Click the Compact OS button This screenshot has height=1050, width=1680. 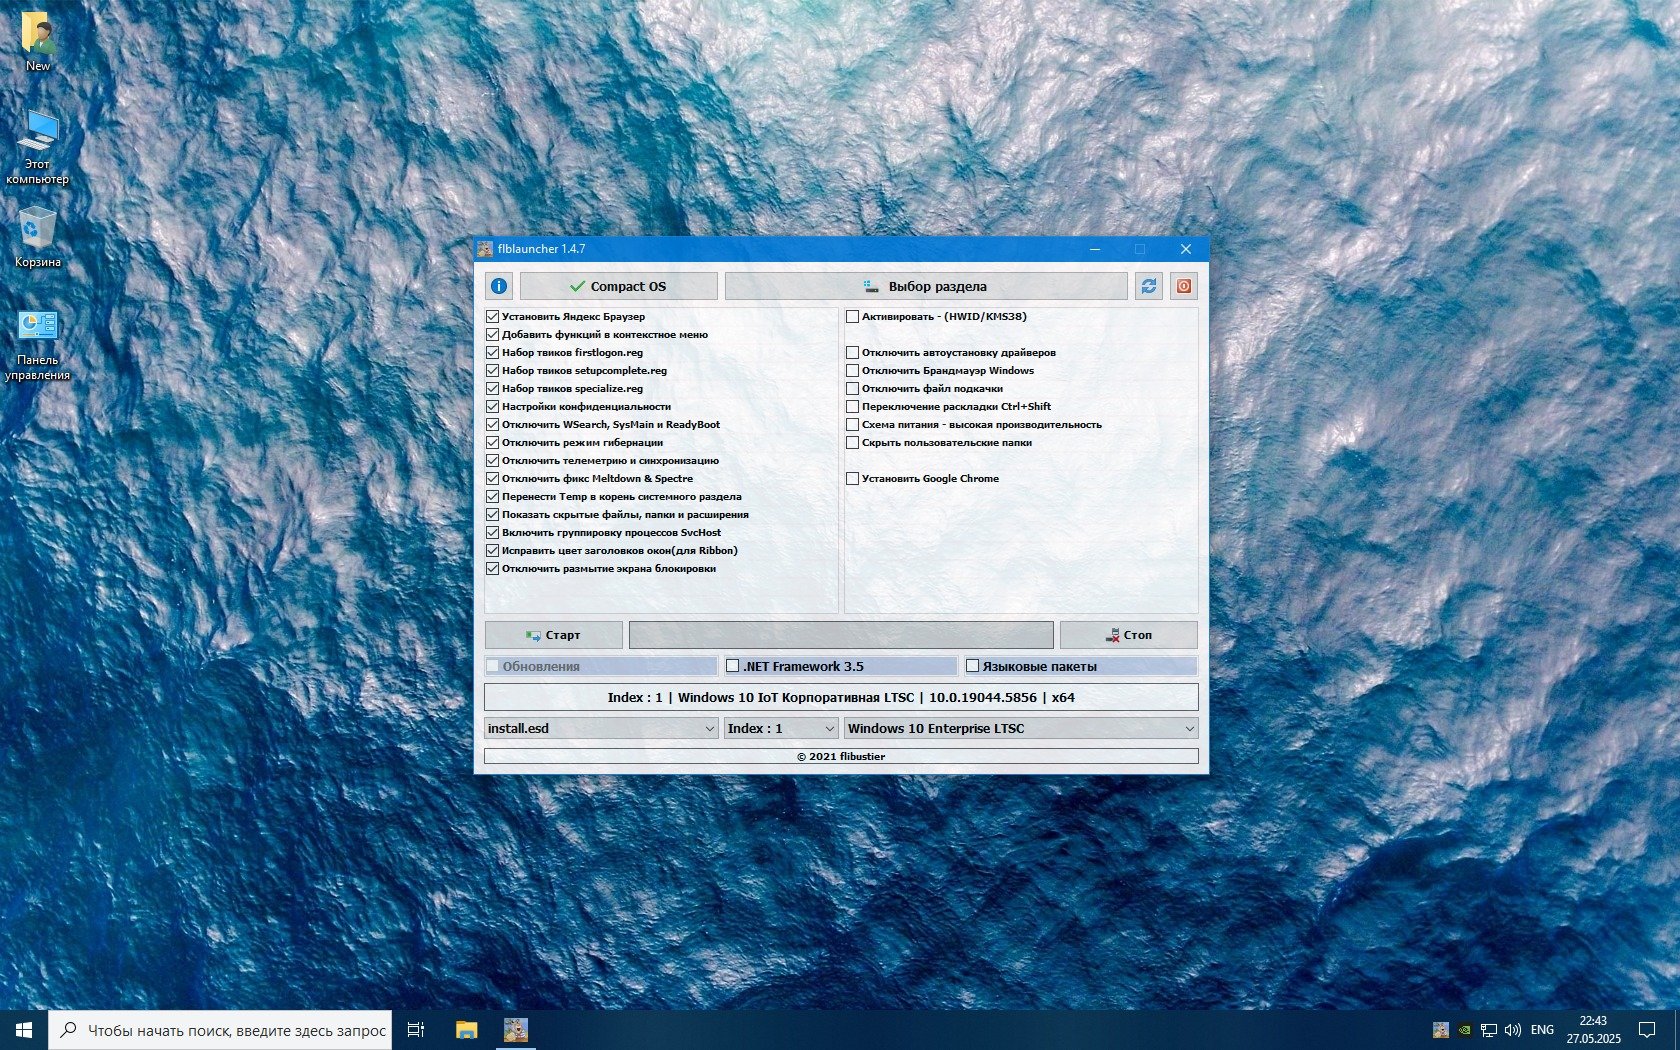618,286
